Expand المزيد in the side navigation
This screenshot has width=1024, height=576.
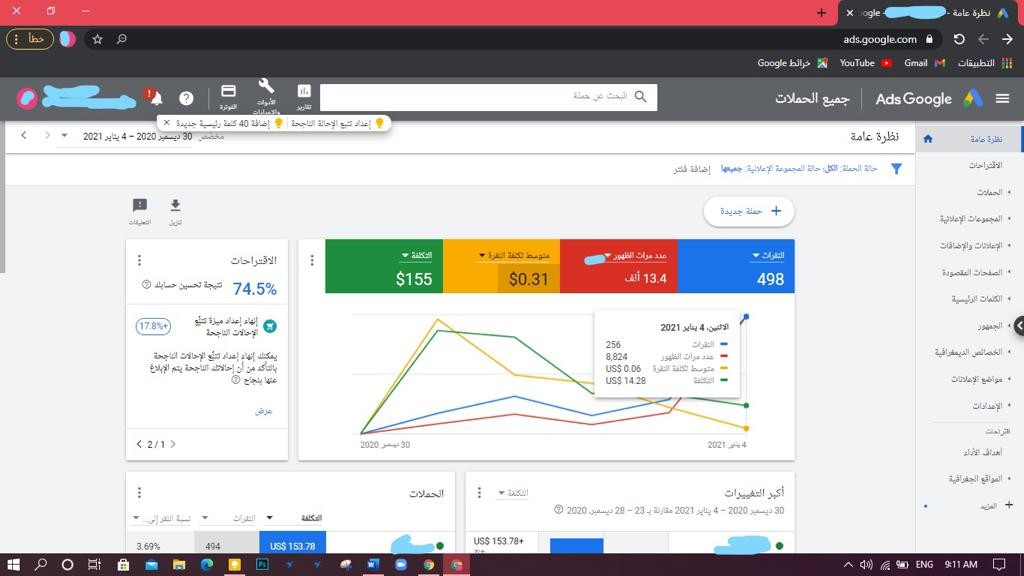point(995,505)
